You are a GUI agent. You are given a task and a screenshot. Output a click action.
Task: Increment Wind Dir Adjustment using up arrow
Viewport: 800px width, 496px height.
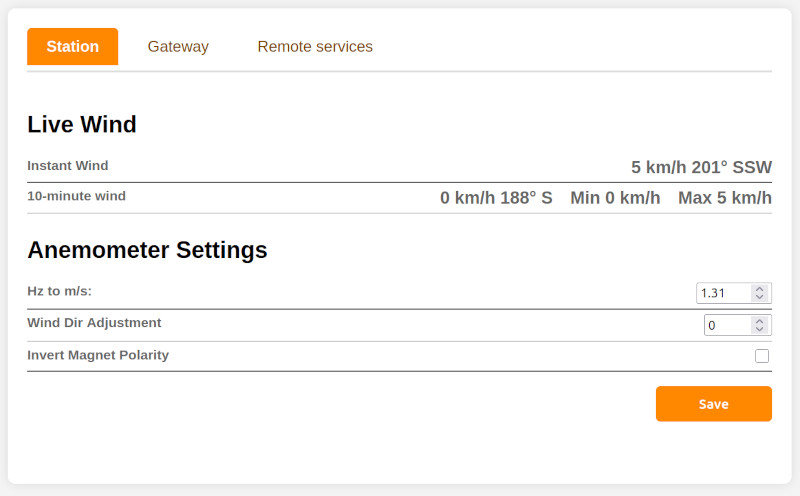pos(760,321)
